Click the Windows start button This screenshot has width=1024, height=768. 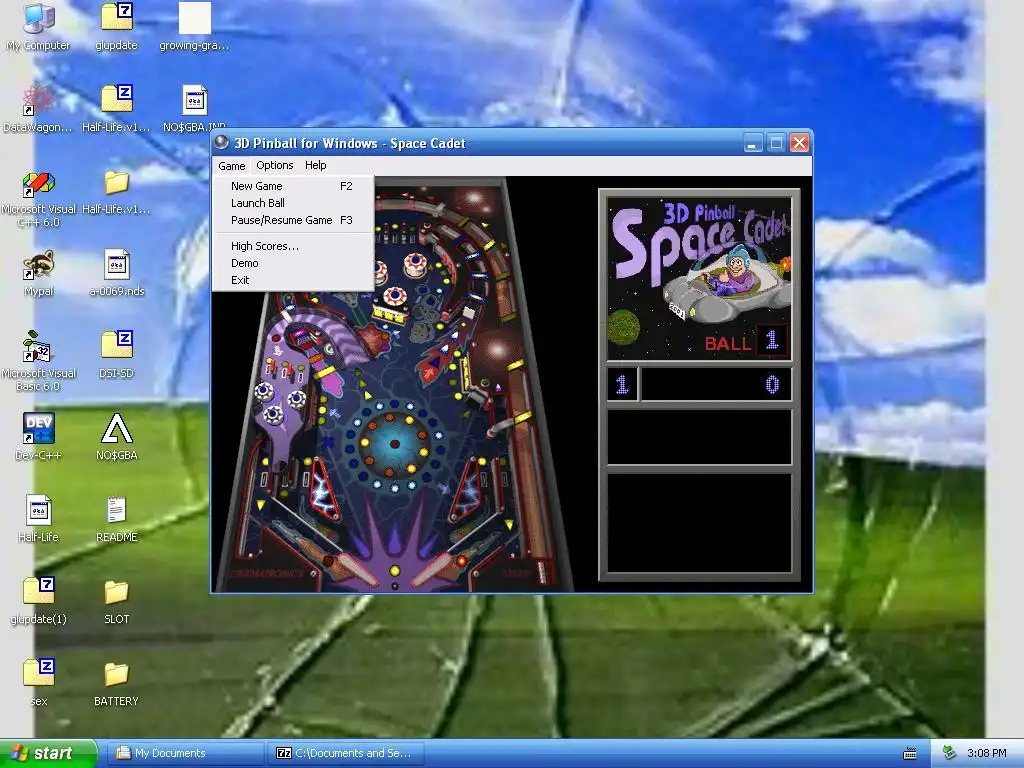(47, 753)
